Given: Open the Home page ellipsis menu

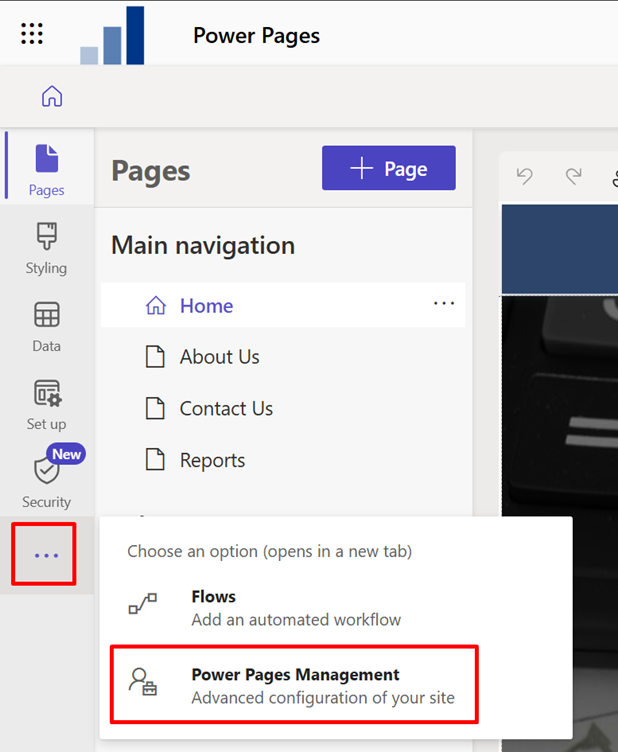Looking at the screenshot, I should click(x=444, y=304).
